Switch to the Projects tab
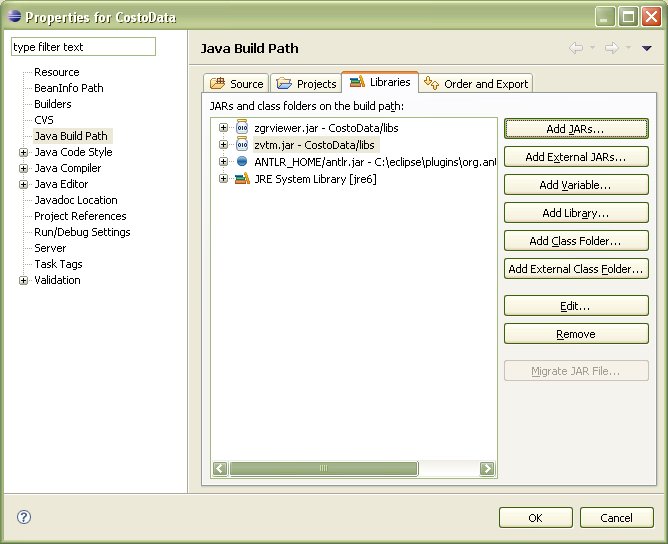This screenshot has height=544, width=668. pos(307,84)
